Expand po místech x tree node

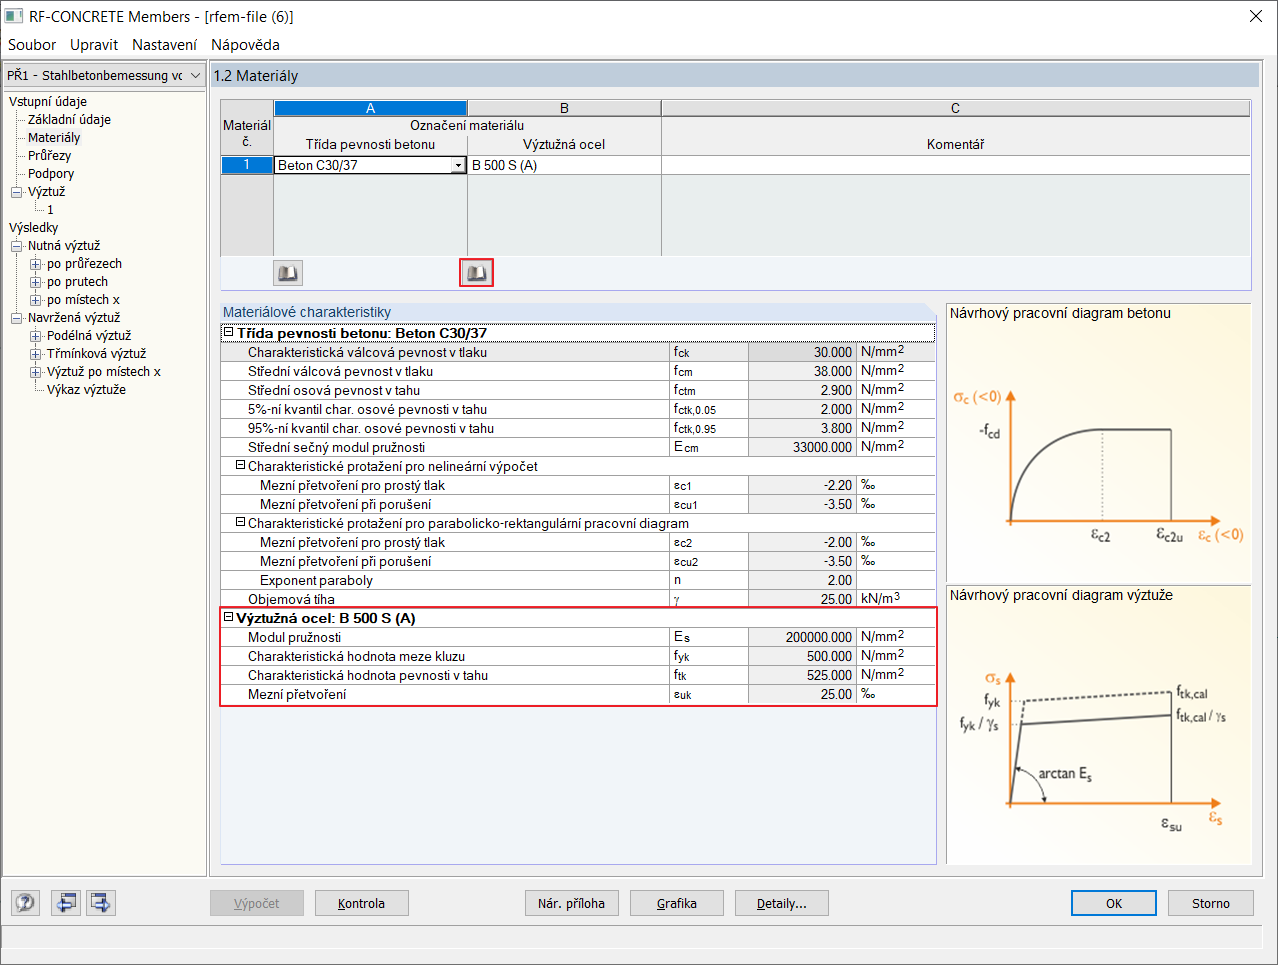35,300
